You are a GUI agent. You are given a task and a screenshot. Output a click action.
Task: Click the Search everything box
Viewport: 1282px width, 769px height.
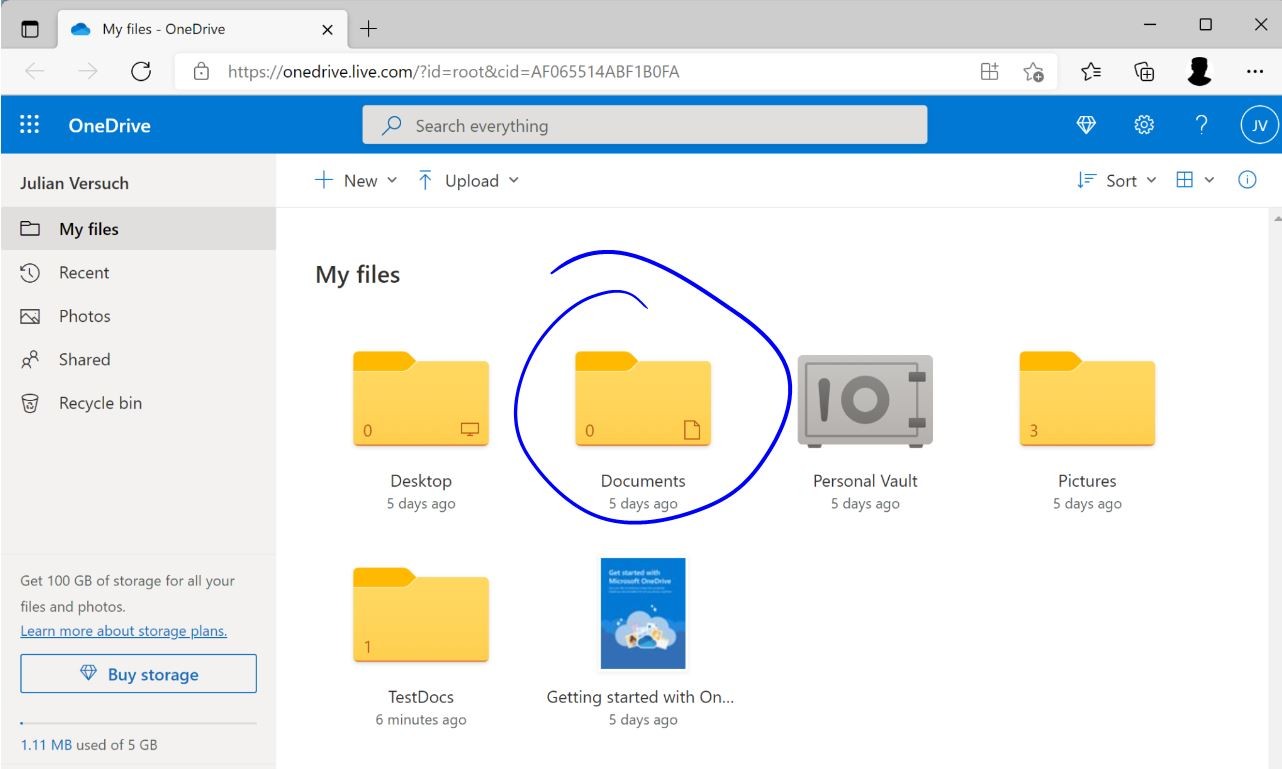(x=647, y=124)
